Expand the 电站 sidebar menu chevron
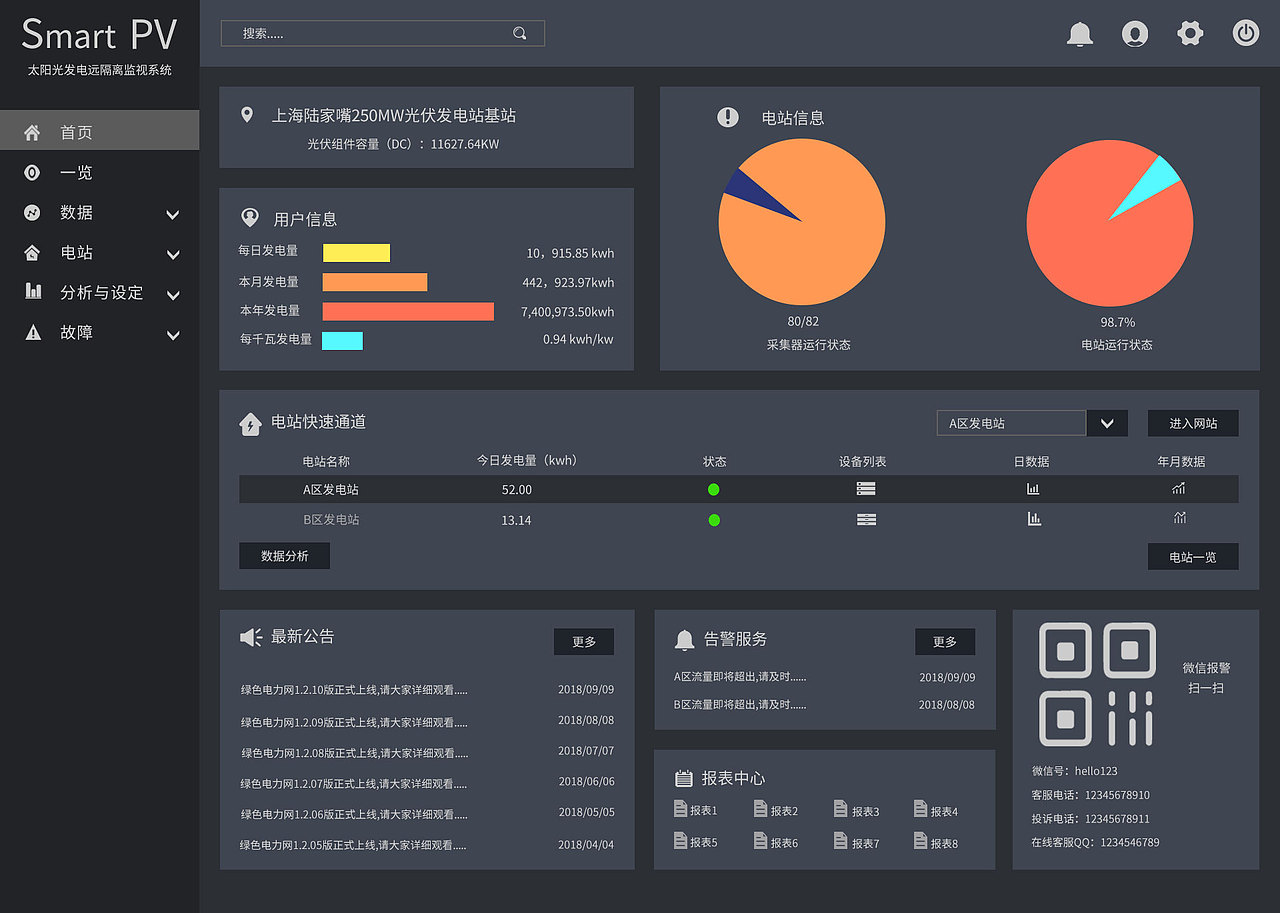Viewport: 1280px width, 913px height. 173,255
